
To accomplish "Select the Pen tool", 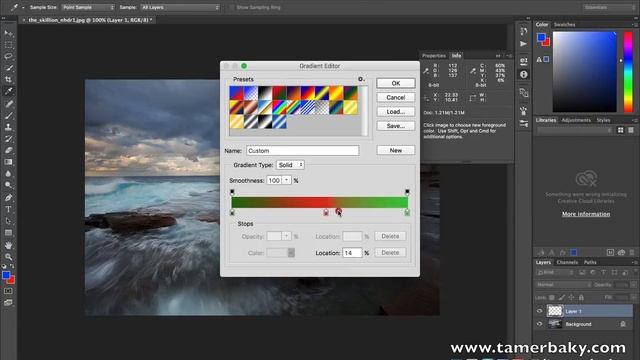I will tap(9, 198).
